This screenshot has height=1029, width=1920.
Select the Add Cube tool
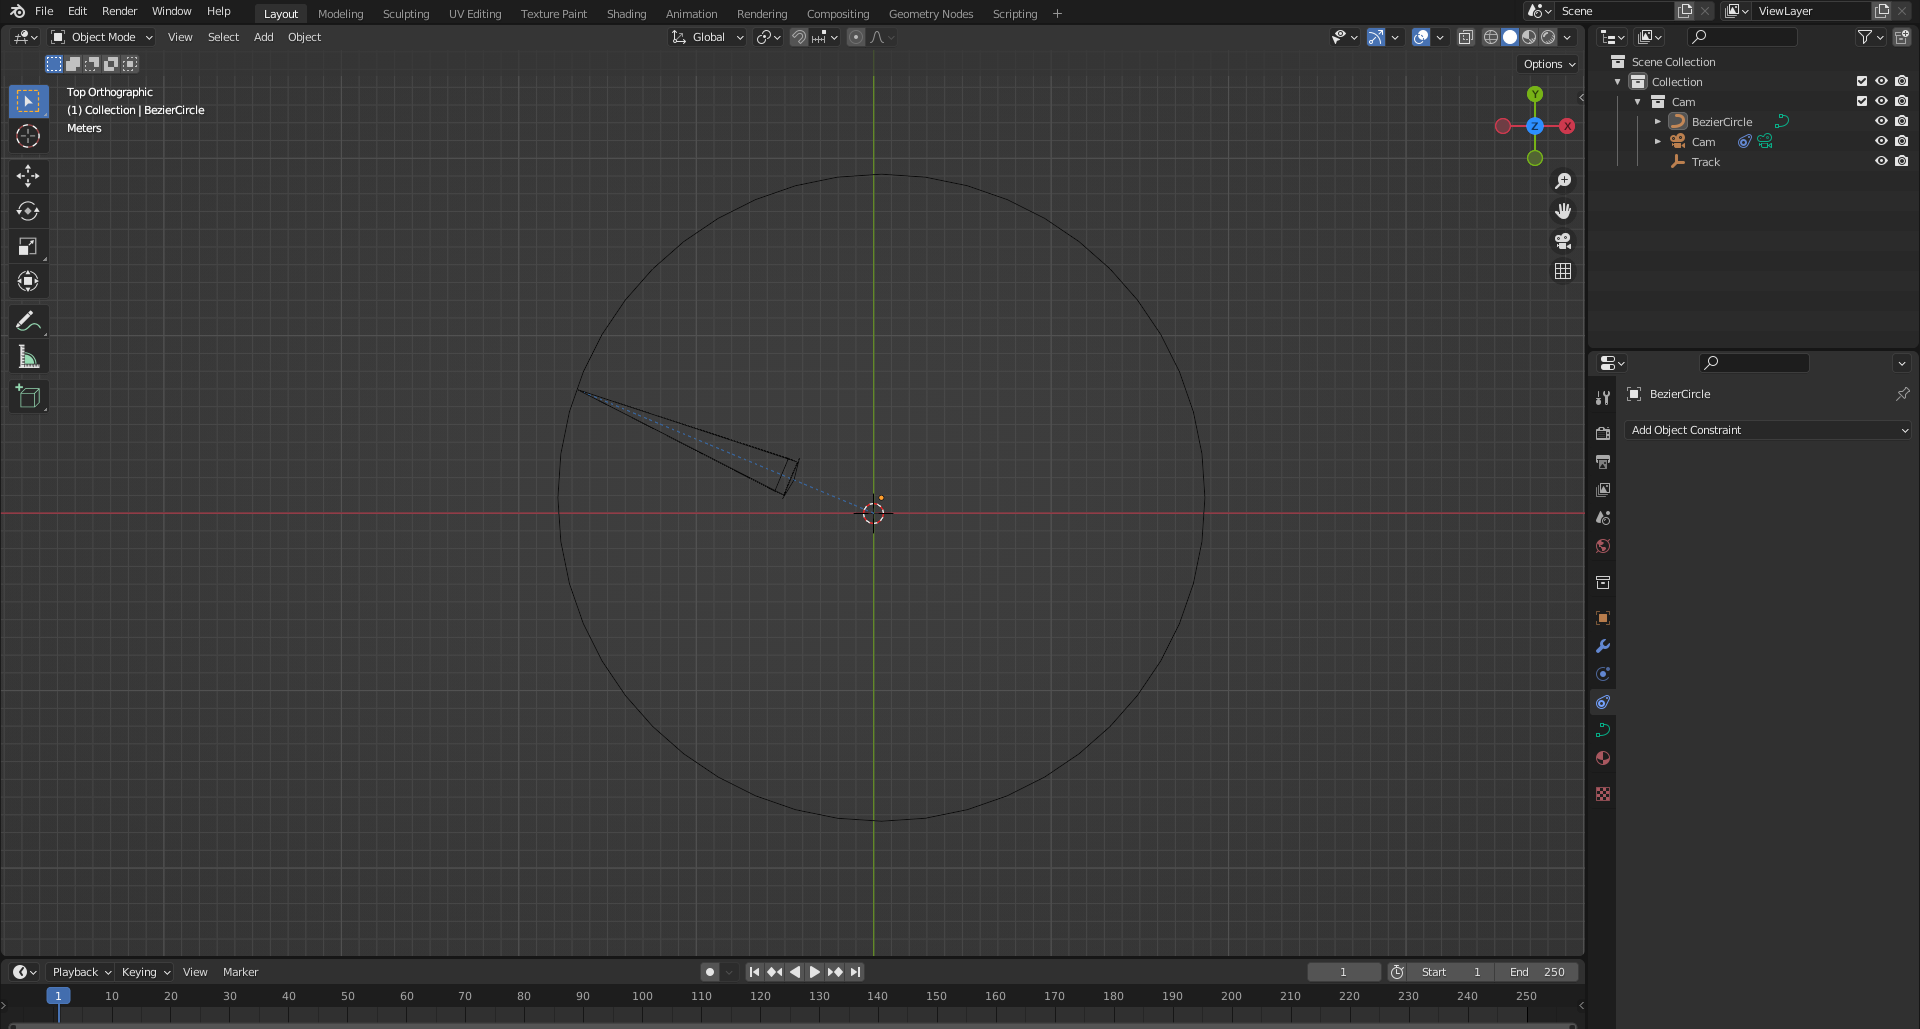pos(28,397)
